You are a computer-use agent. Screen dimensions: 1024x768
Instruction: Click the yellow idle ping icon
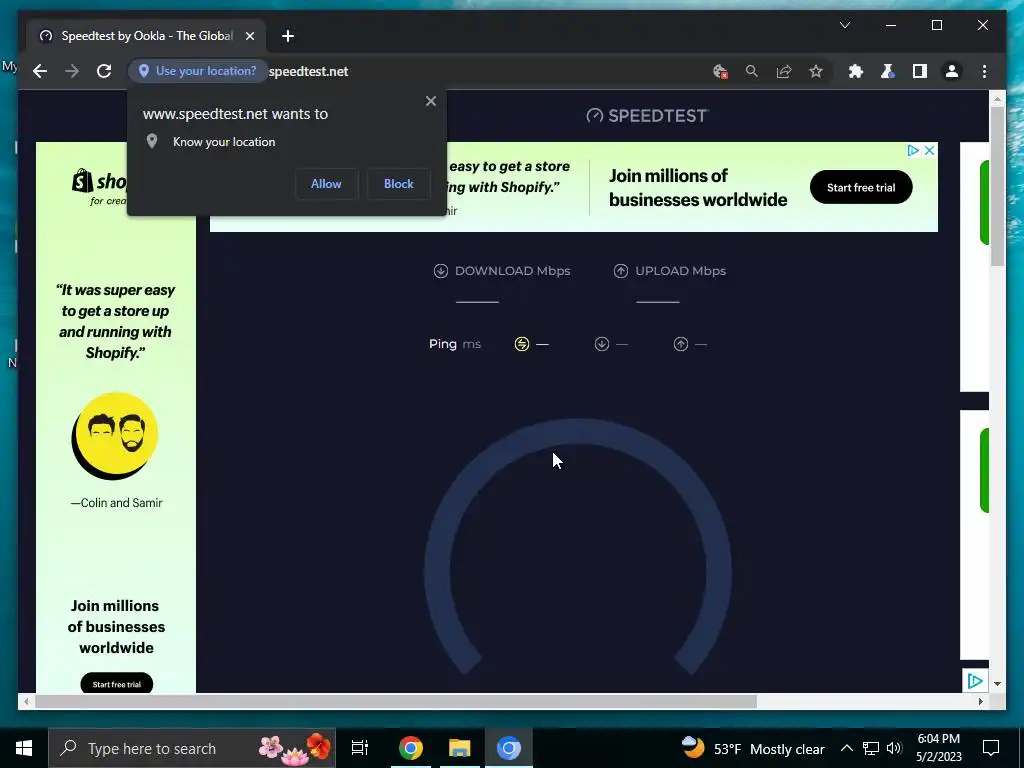pyautogui.click(x=522, y=344)
